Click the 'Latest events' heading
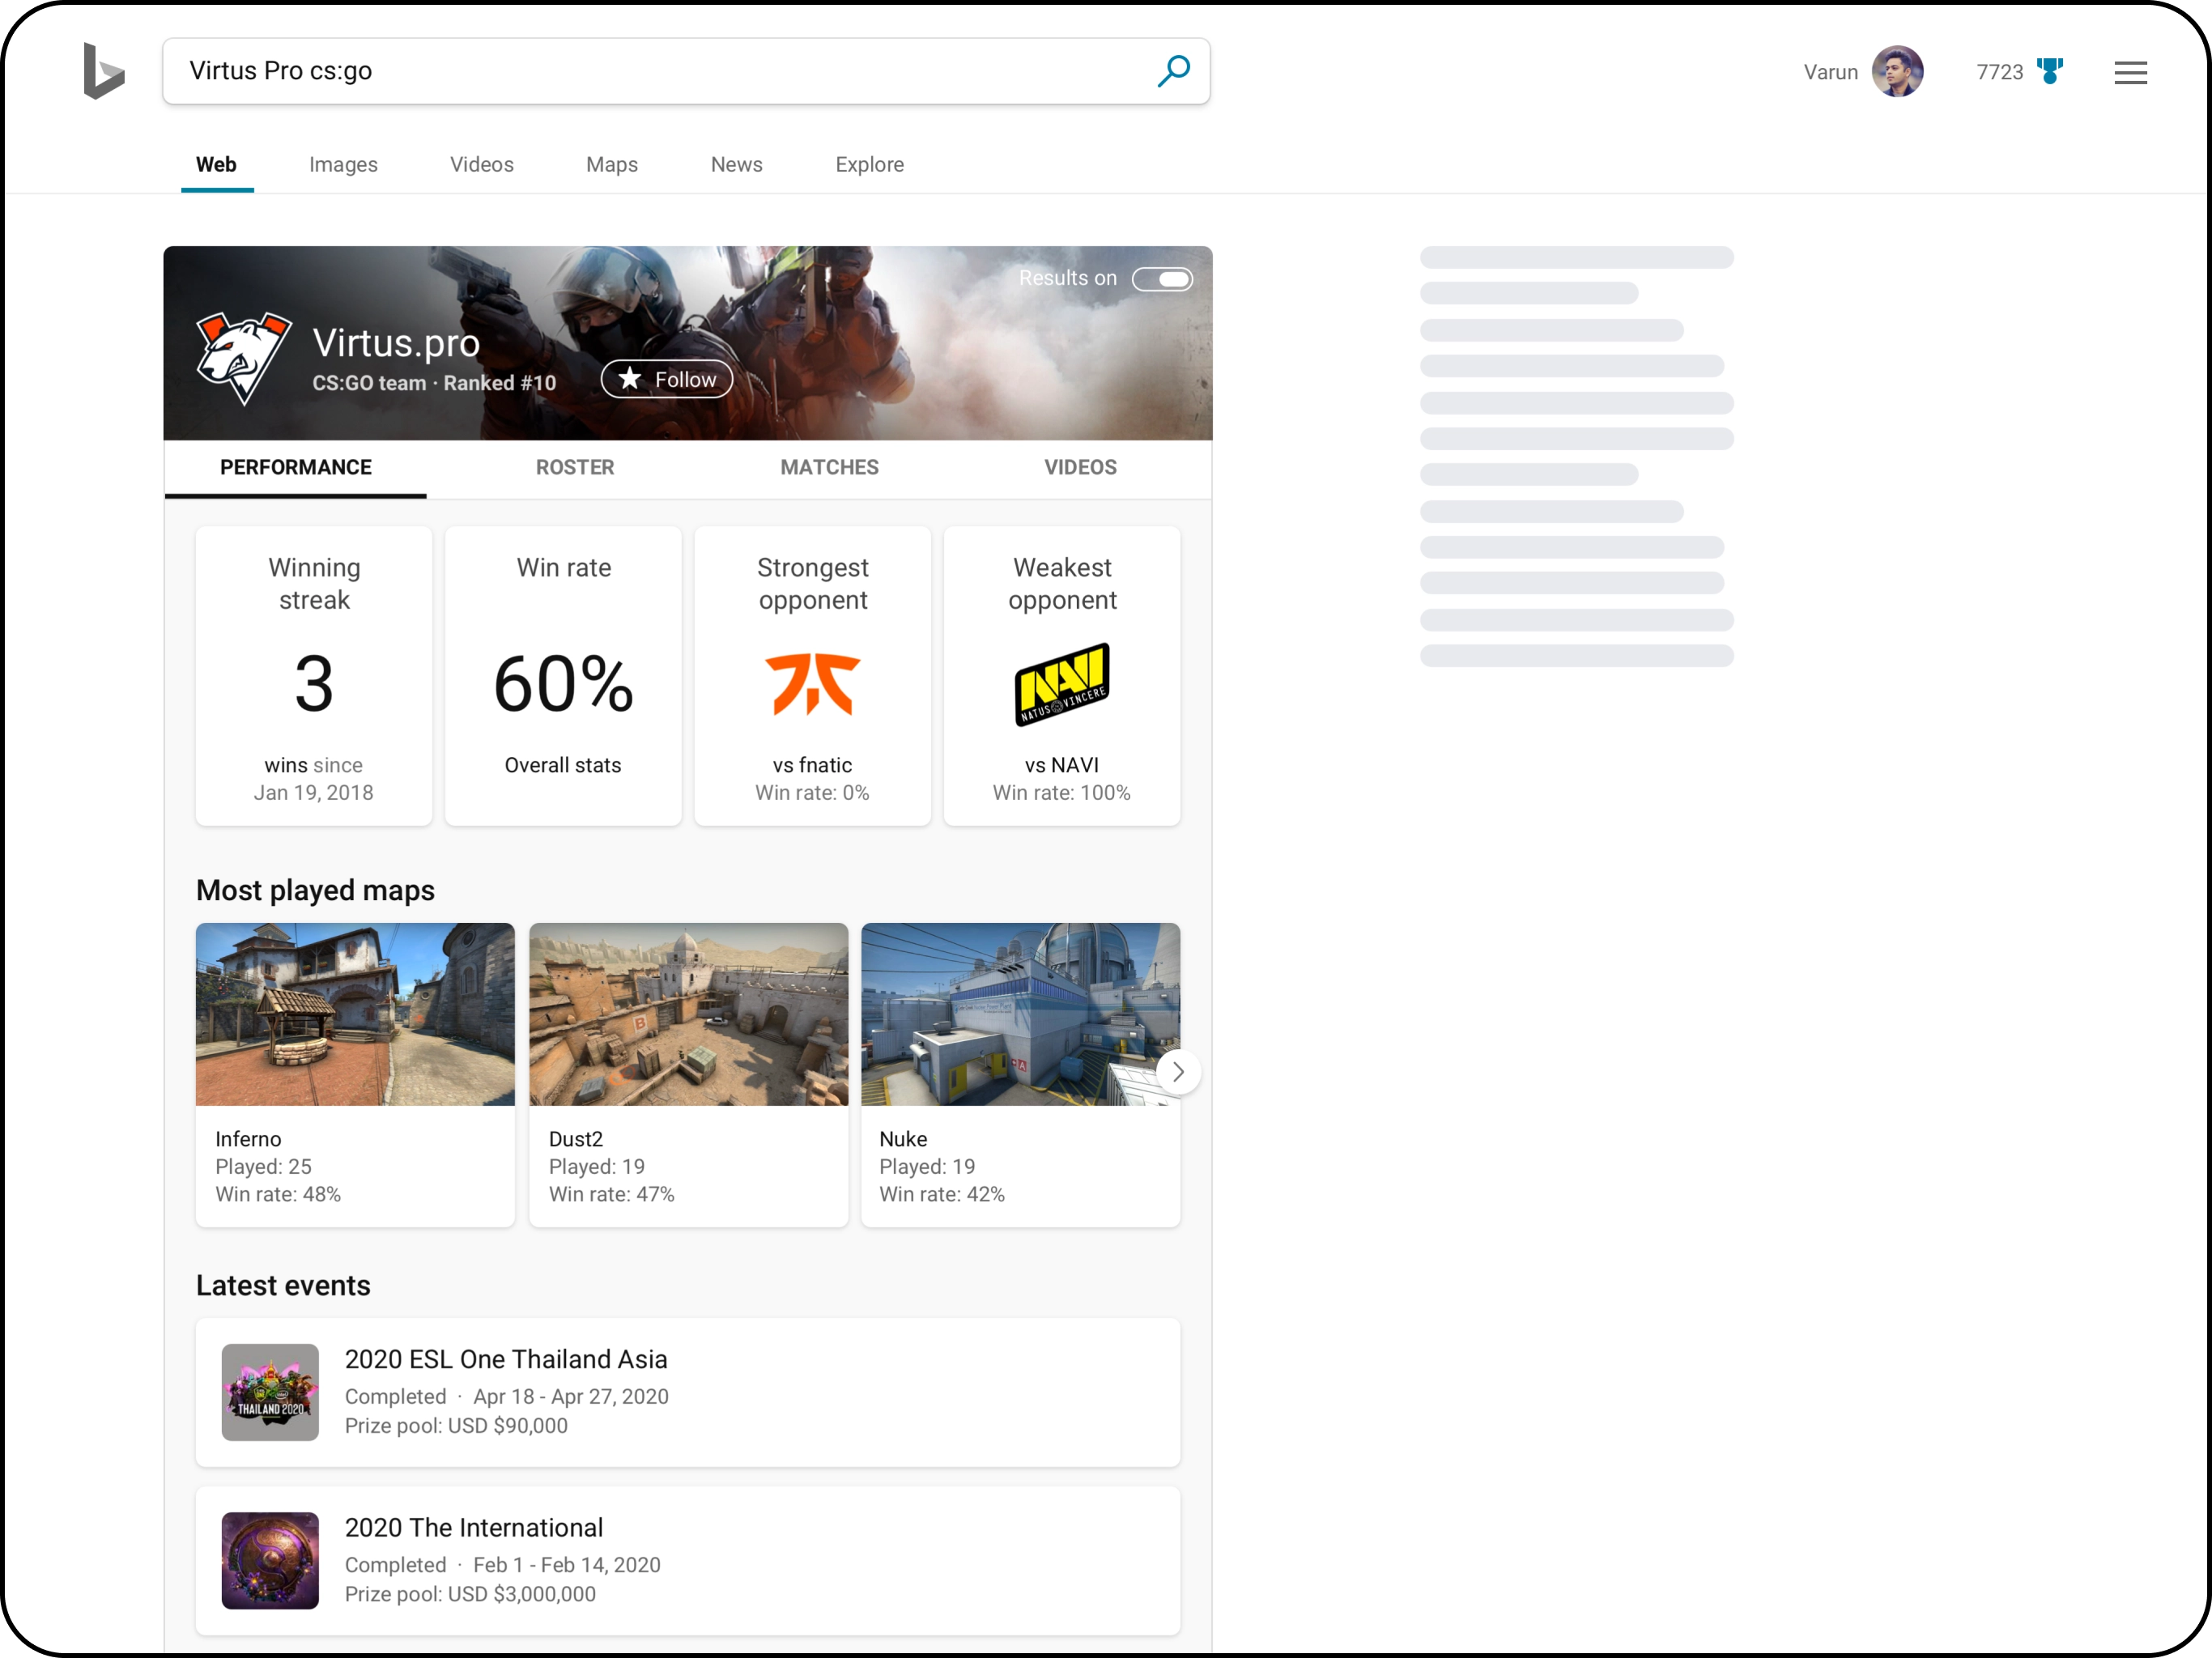 (283, 1285)
